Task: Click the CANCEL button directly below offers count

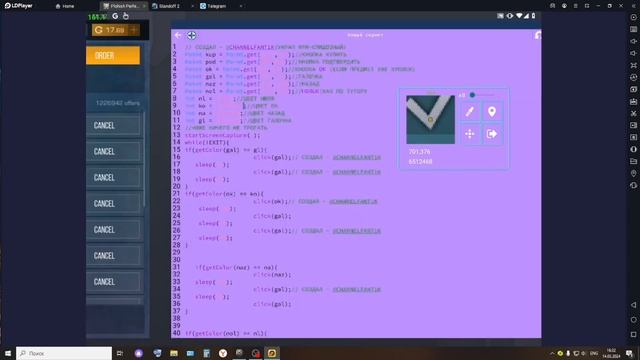Action: 113,126
